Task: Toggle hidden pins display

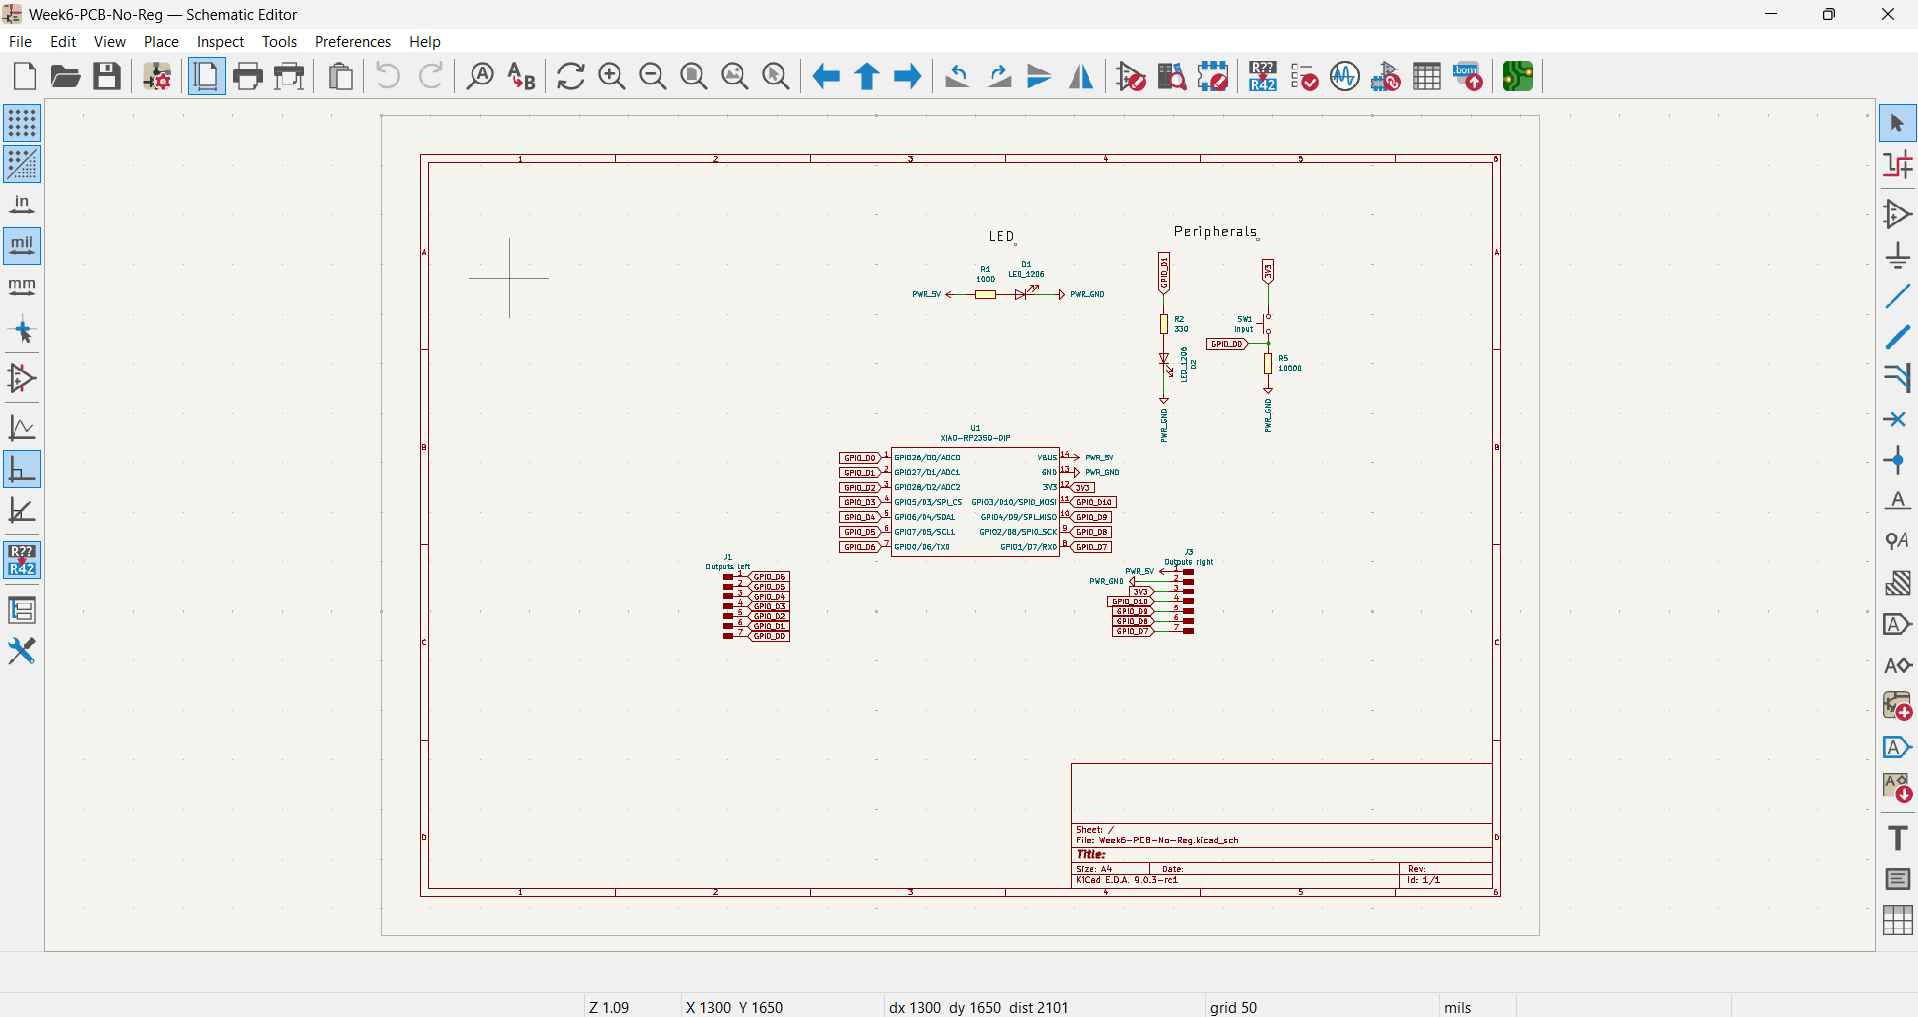Action: 22,378
